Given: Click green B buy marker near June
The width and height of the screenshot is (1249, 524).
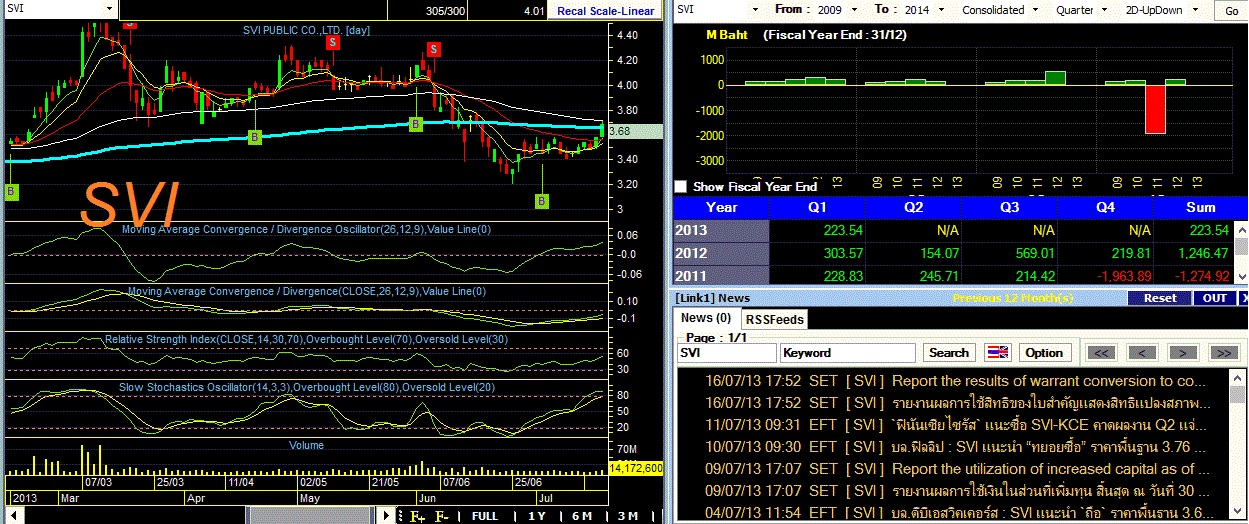Looking at the screenshot, I should click(416, 123).
